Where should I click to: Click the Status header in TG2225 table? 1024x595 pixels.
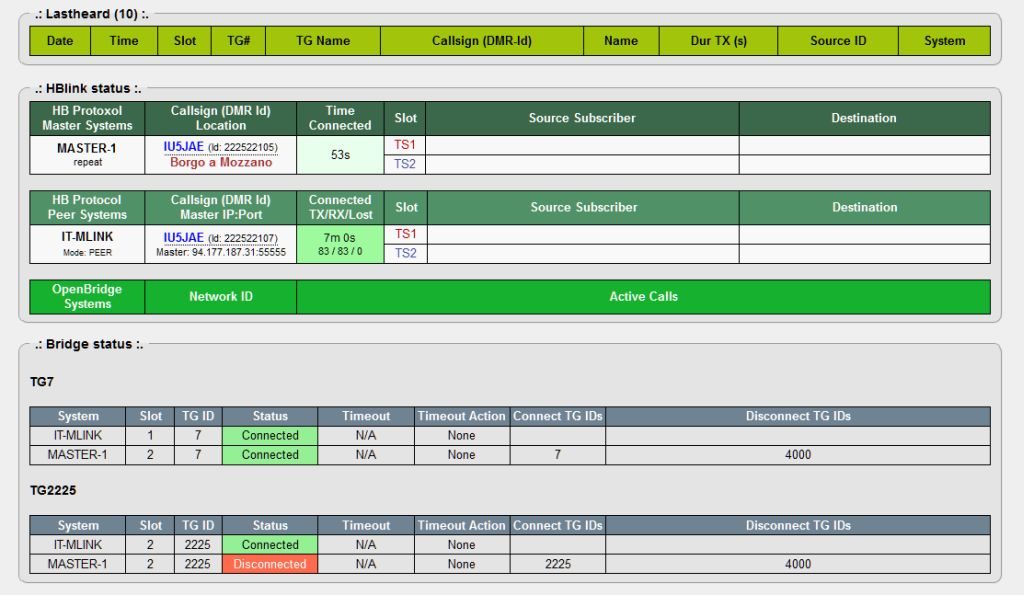270,525
